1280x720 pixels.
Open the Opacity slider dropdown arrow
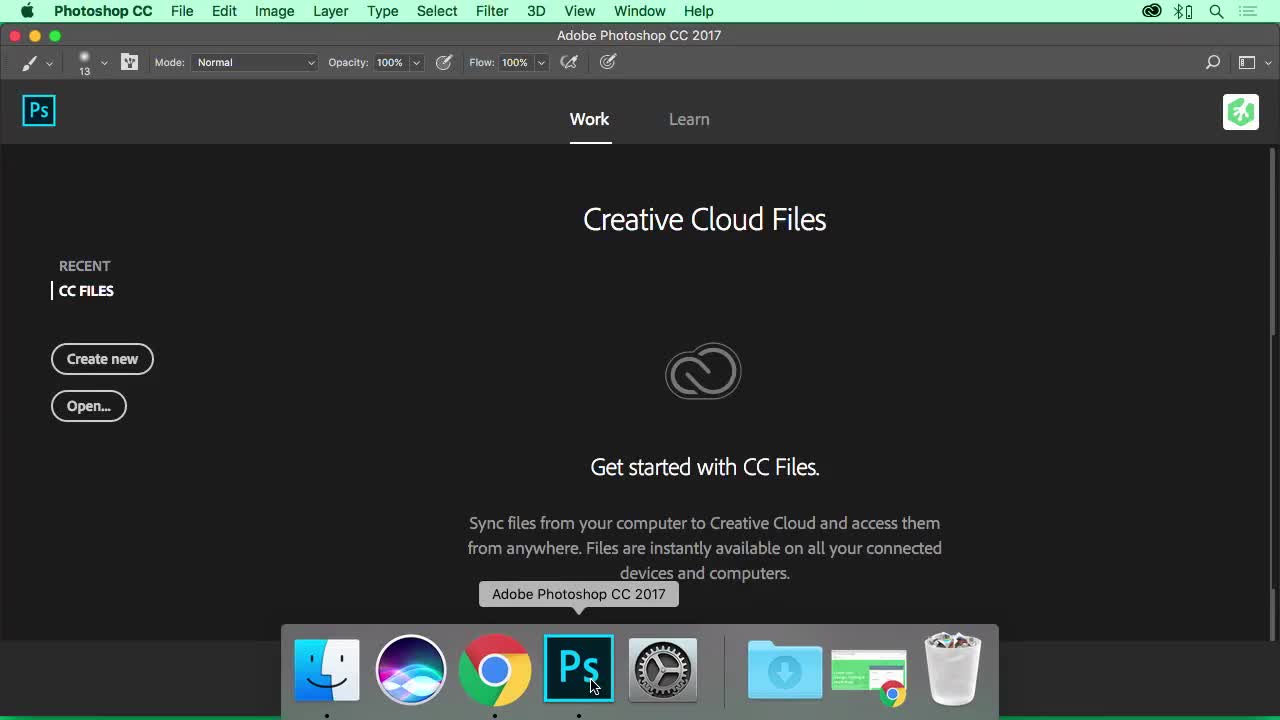click(416, 63)
